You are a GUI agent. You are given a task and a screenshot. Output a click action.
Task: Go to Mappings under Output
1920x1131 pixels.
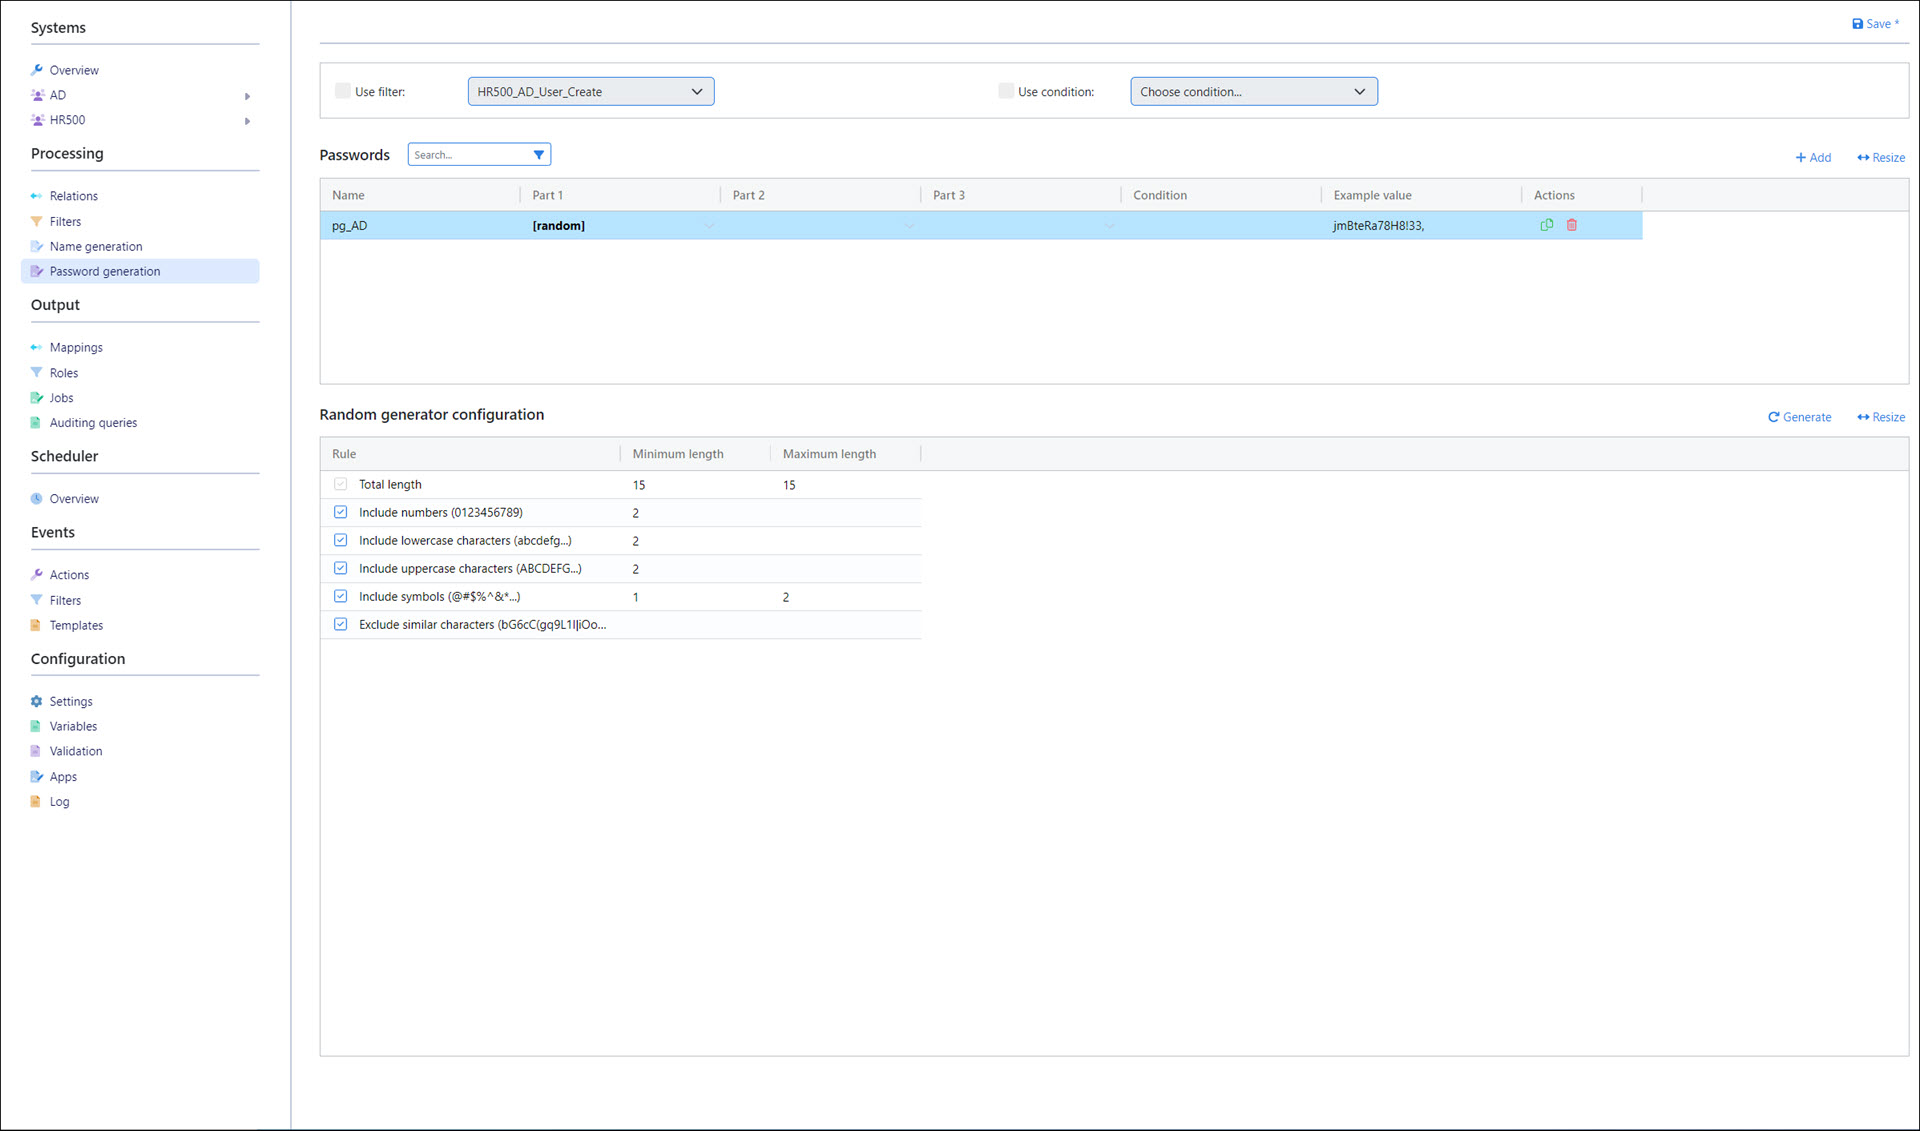tap(76, 347)
